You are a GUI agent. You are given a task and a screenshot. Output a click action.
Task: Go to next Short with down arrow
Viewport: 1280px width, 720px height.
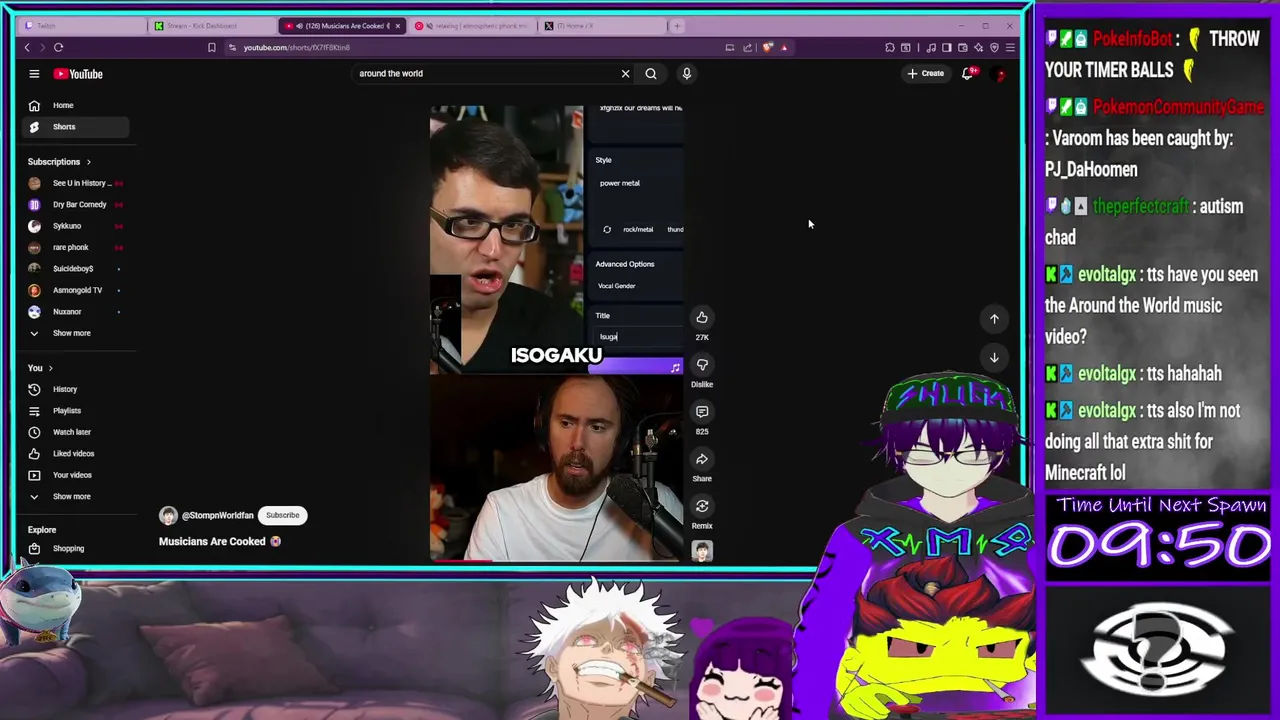[994, 357]
